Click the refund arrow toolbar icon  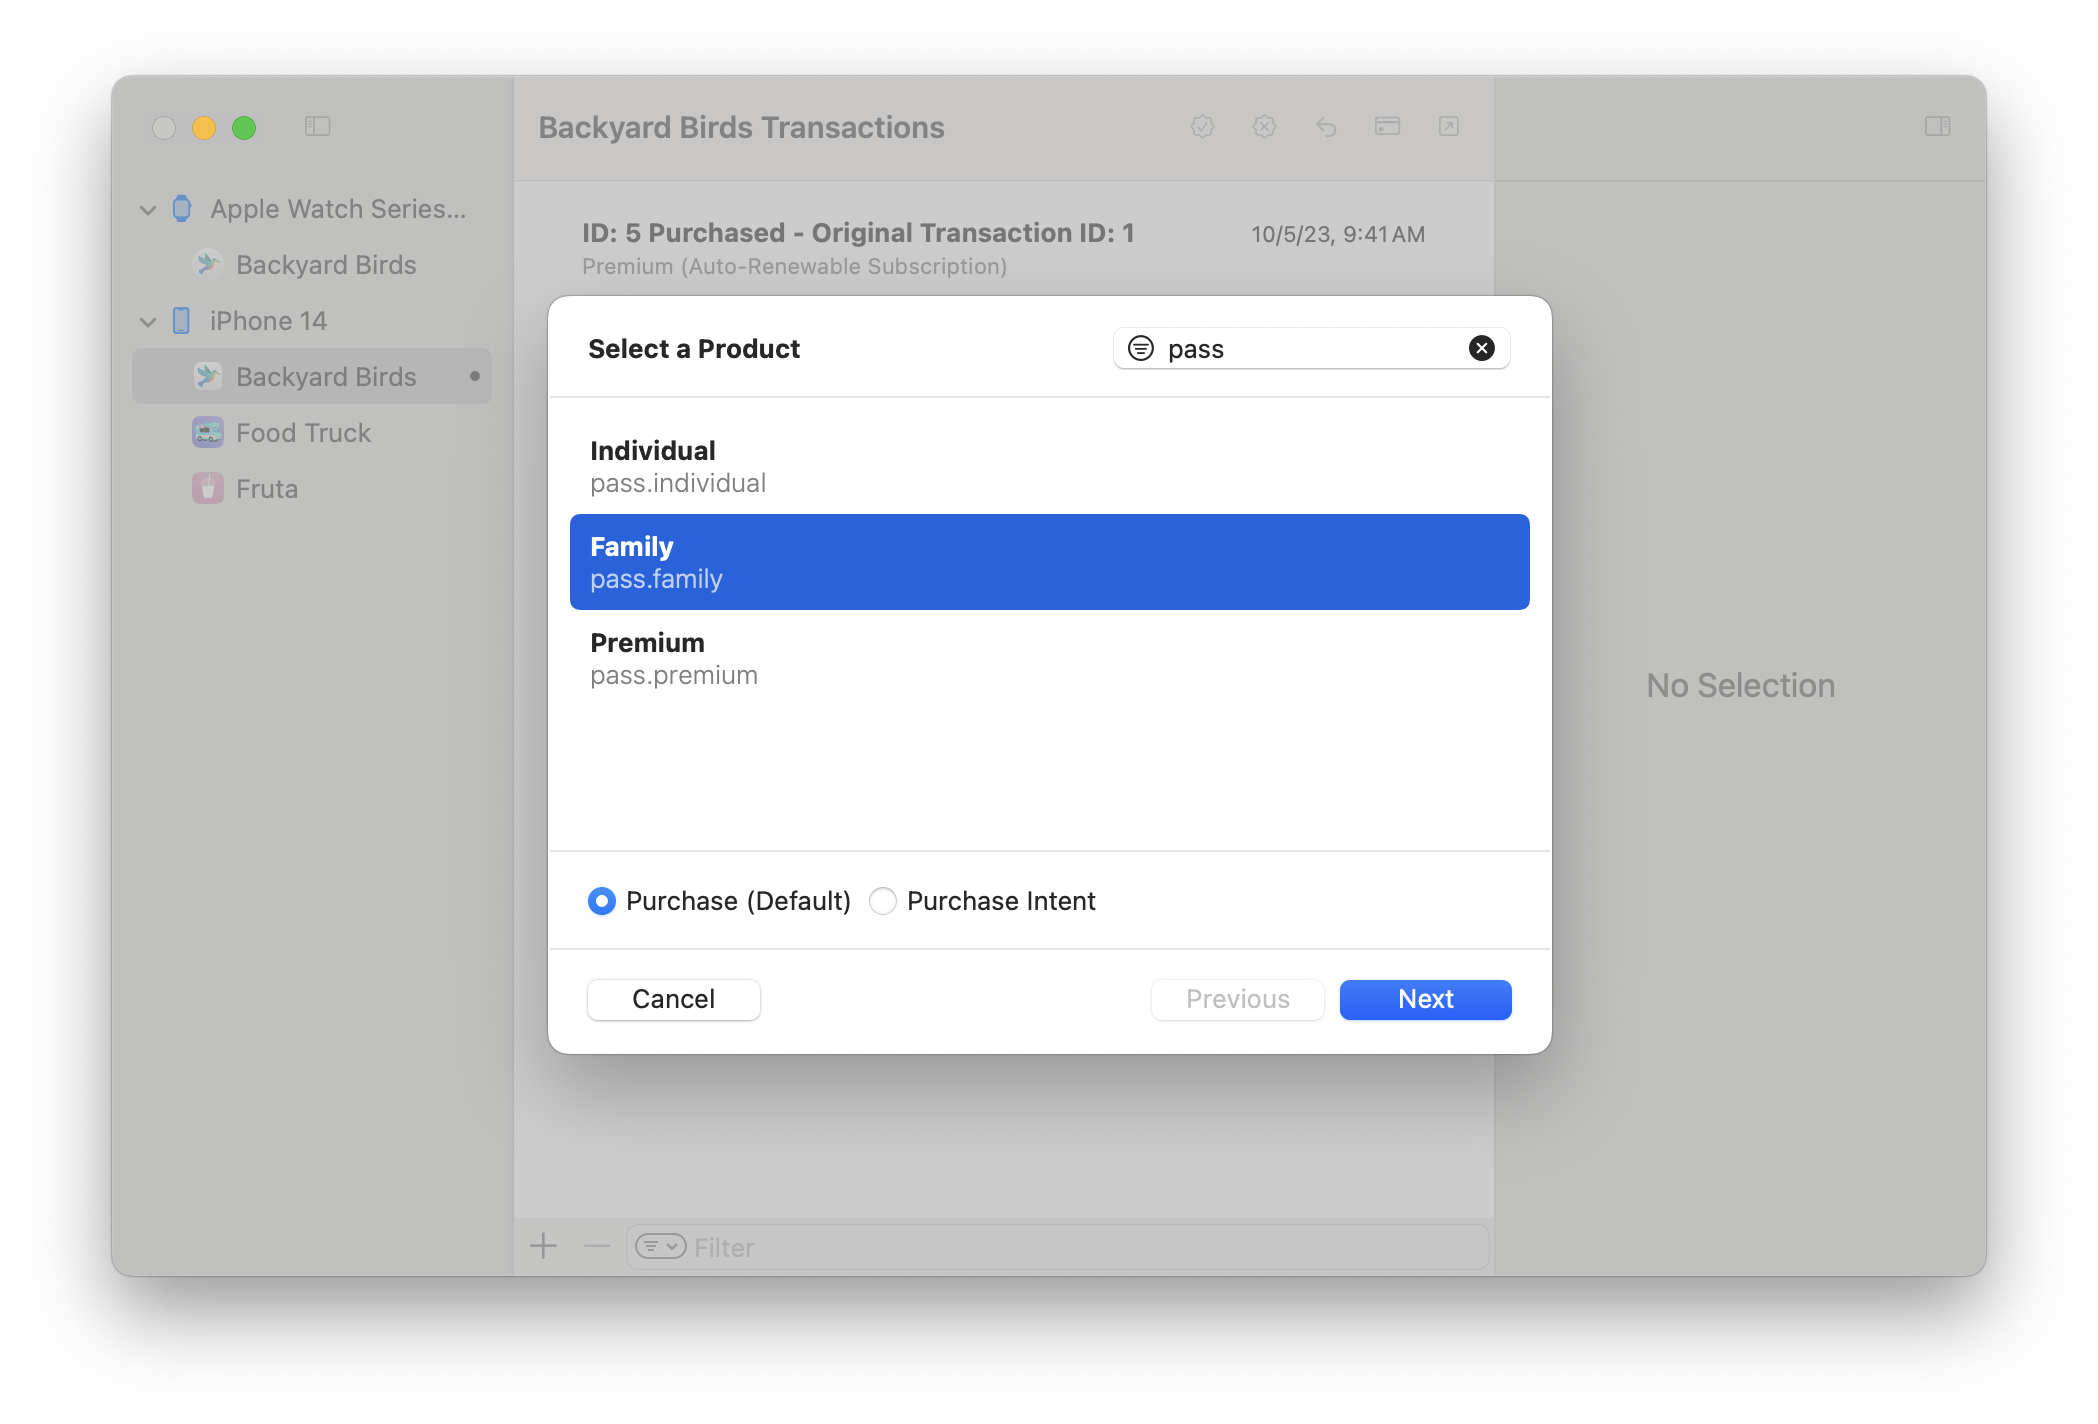pos(1326,127)
